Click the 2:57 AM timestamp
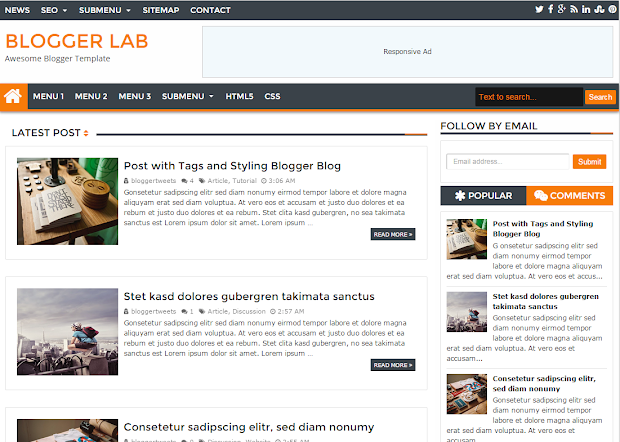Image resolution: width=620 pixels, height=442 pixels. [291, 312]
